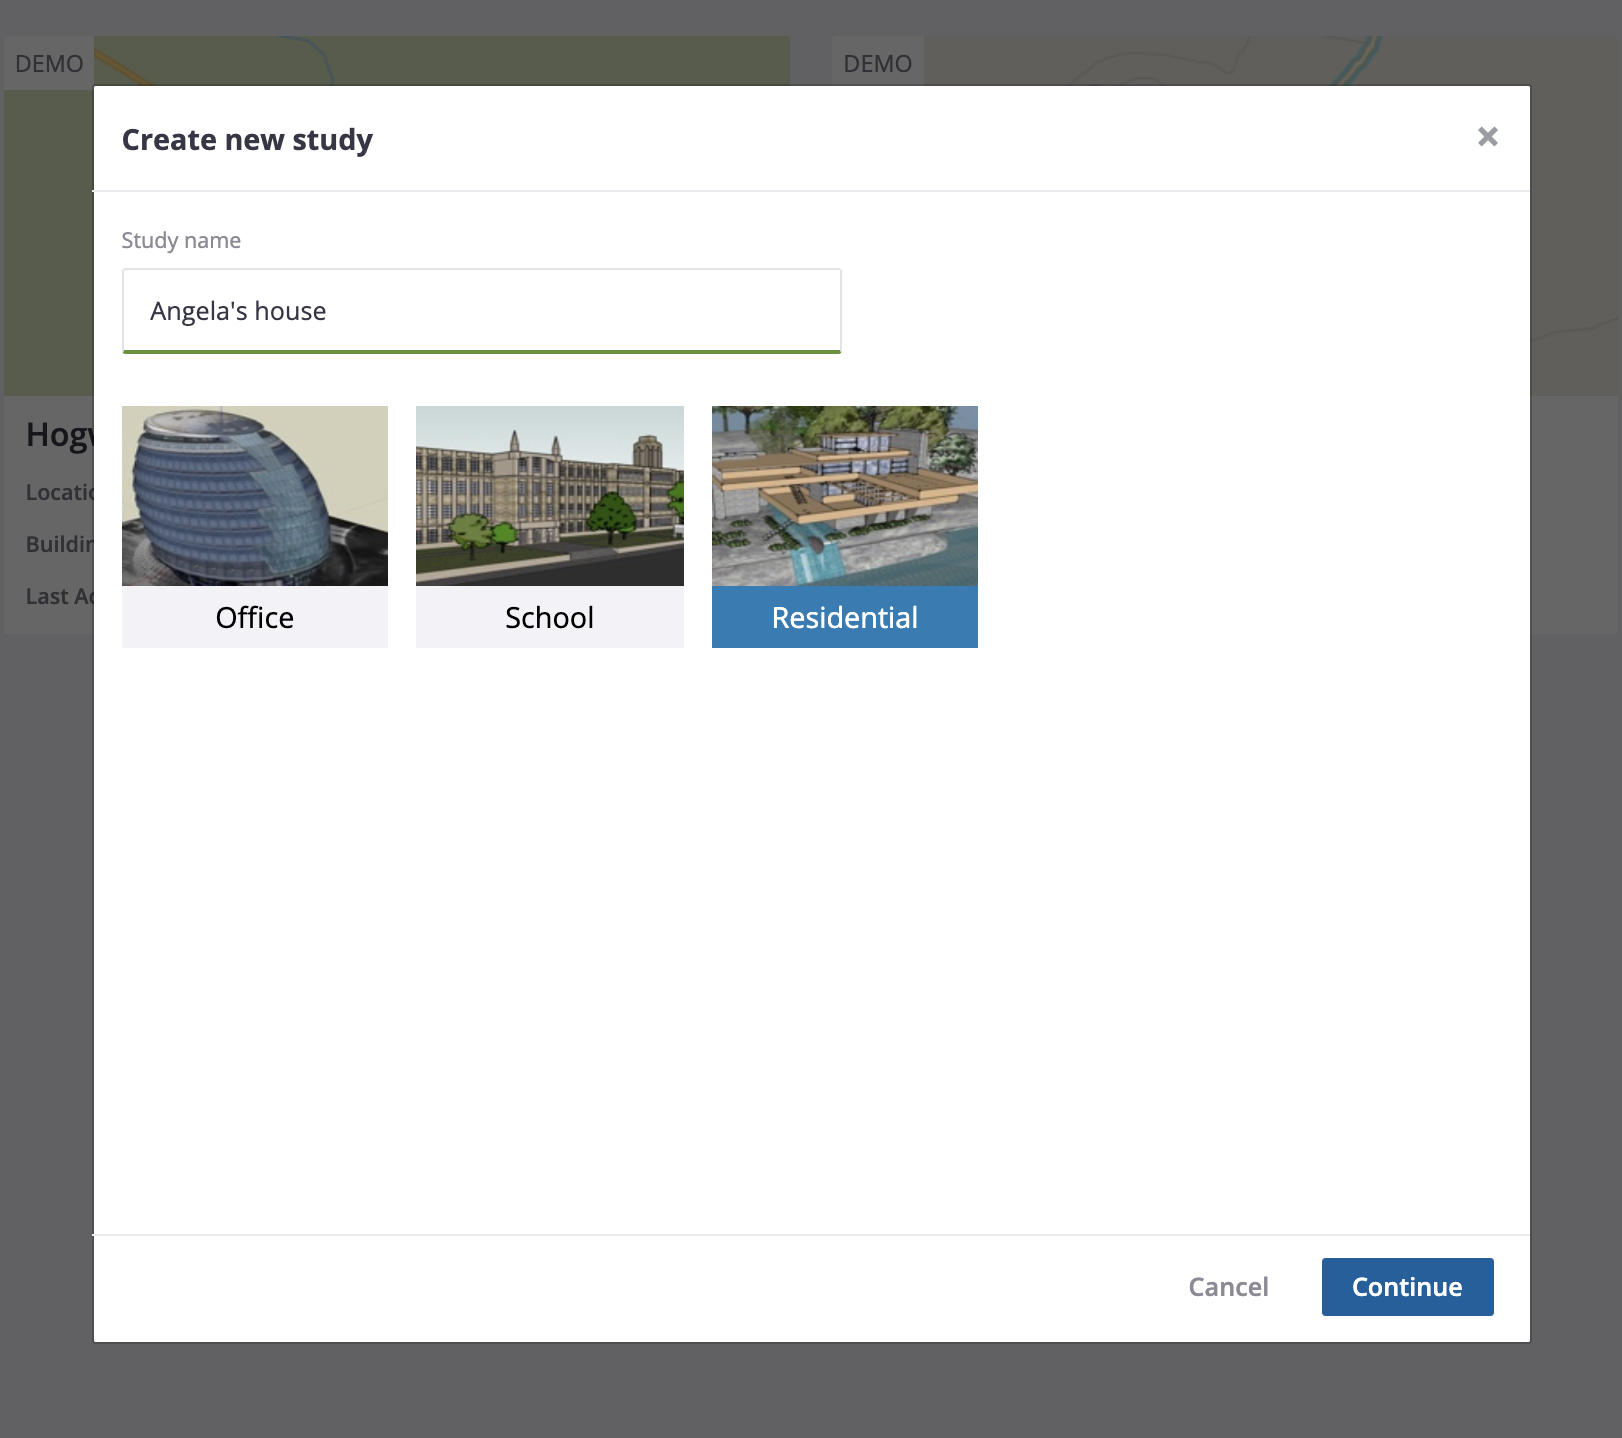
Task: Select the Residential label under its image
Action: click(844, 617)
